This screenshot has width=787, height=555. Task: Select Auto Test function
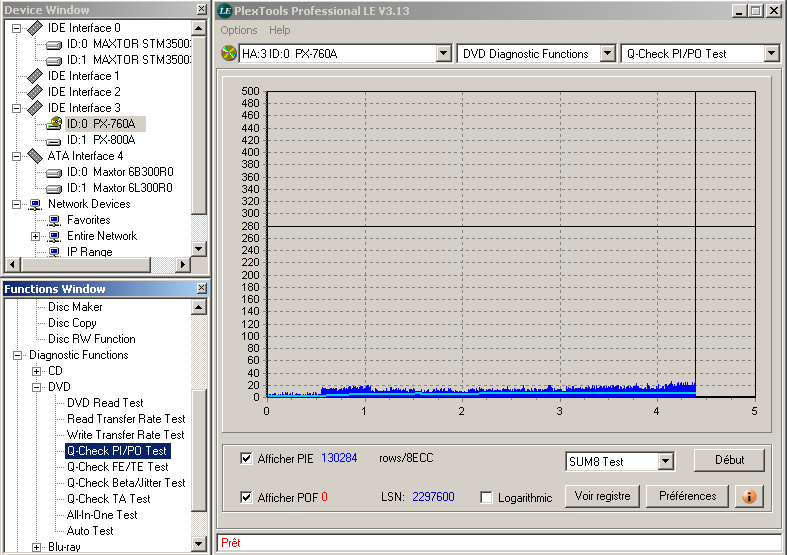(90, 531)
